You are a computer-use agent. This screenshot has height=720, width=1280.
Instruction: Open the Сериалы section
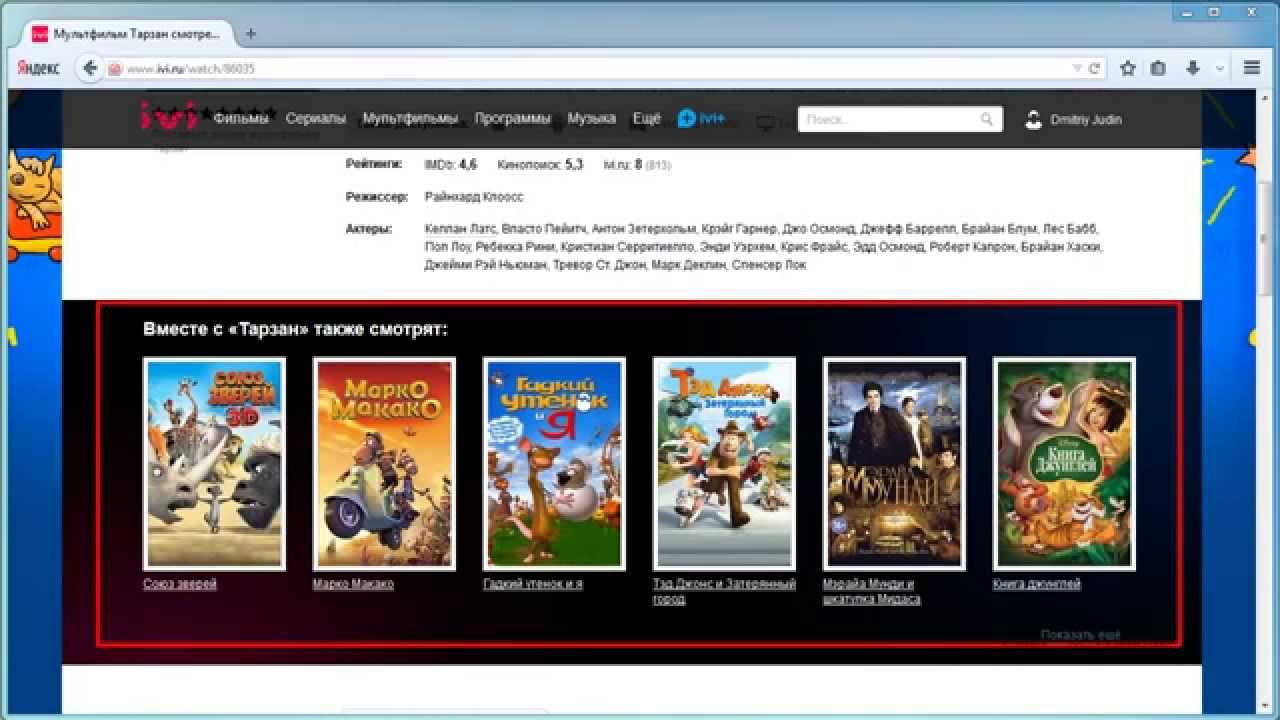[x=316, y=118]
